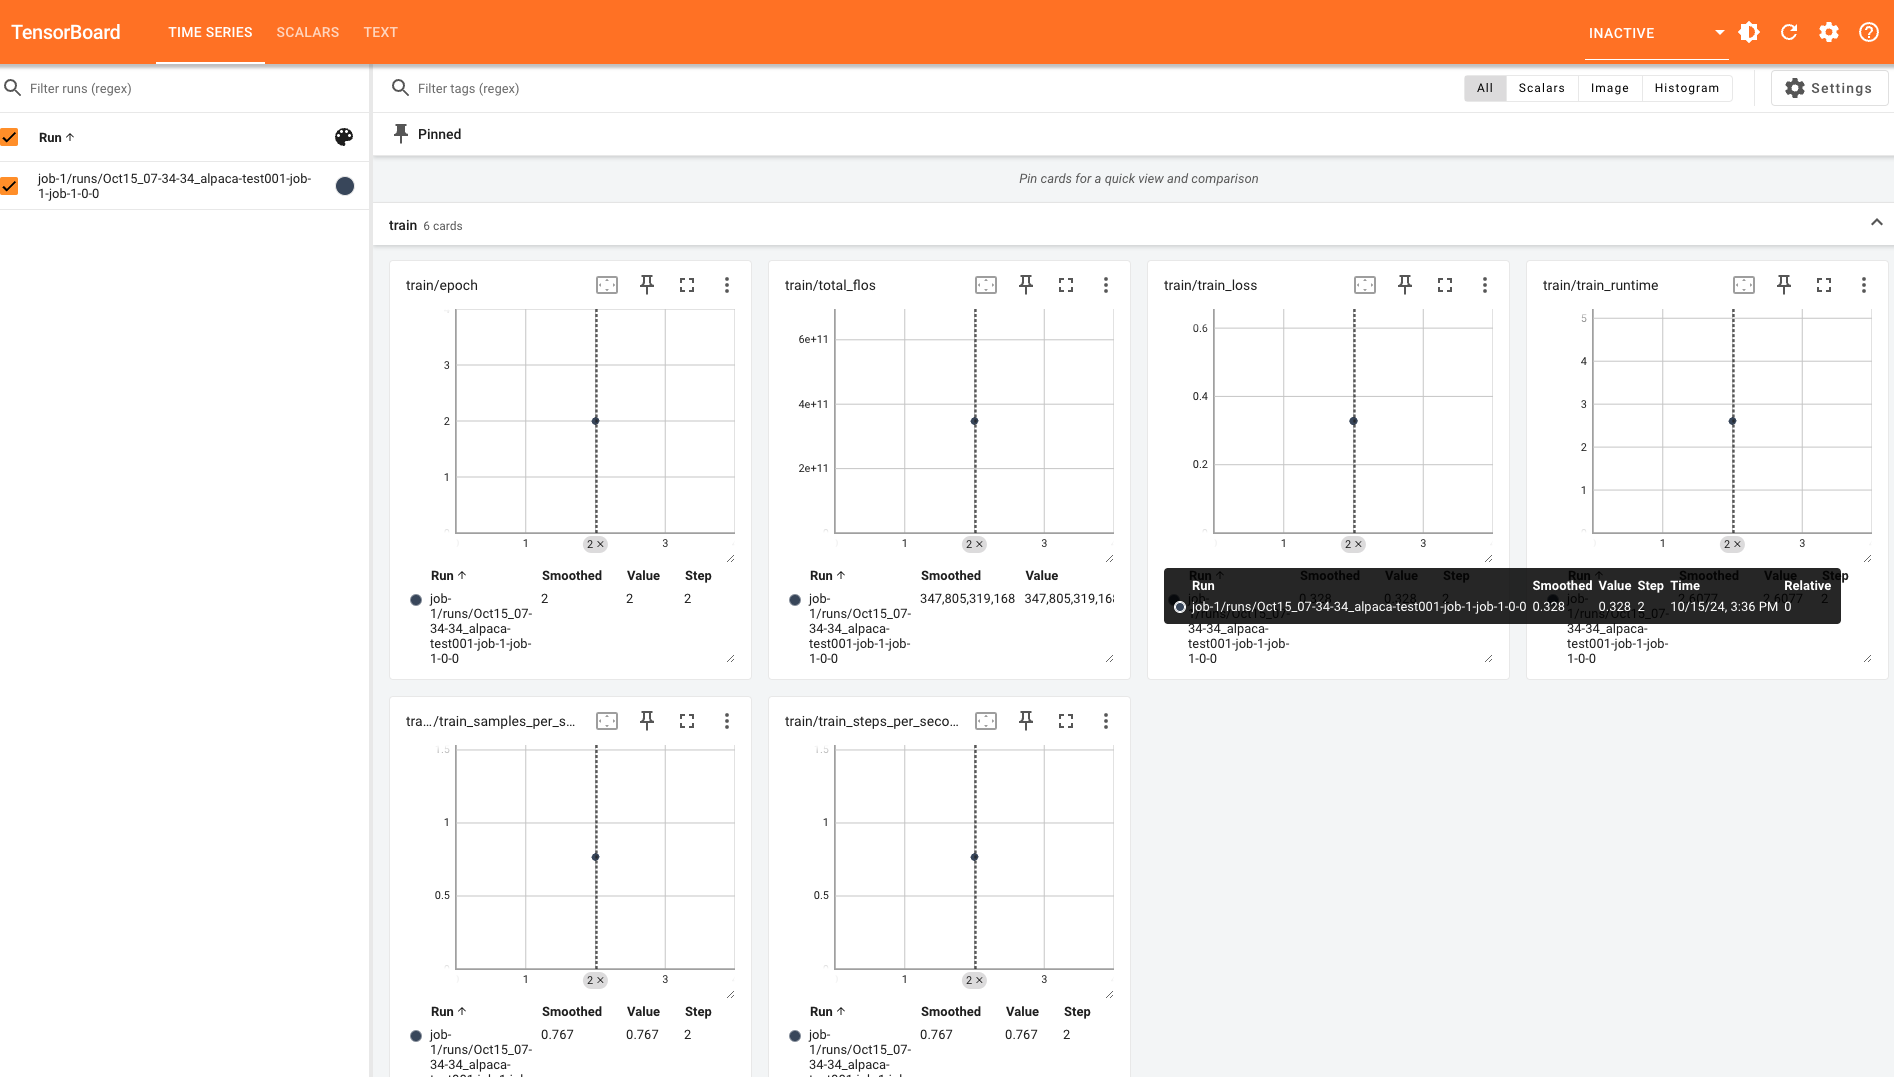Switch to the TIME SERIES tab
Screen dimensions: 1894x1077
[210, 32]
